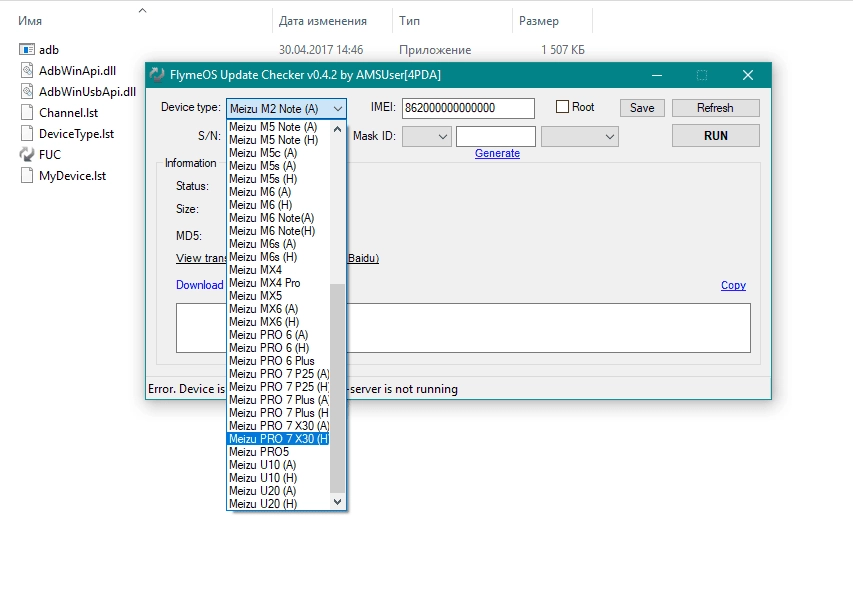Image resolution: width=853 pixels, height=595 pixels.
Task: Select the AdbWinUsbApi.dll file icon
Action: 27,91
